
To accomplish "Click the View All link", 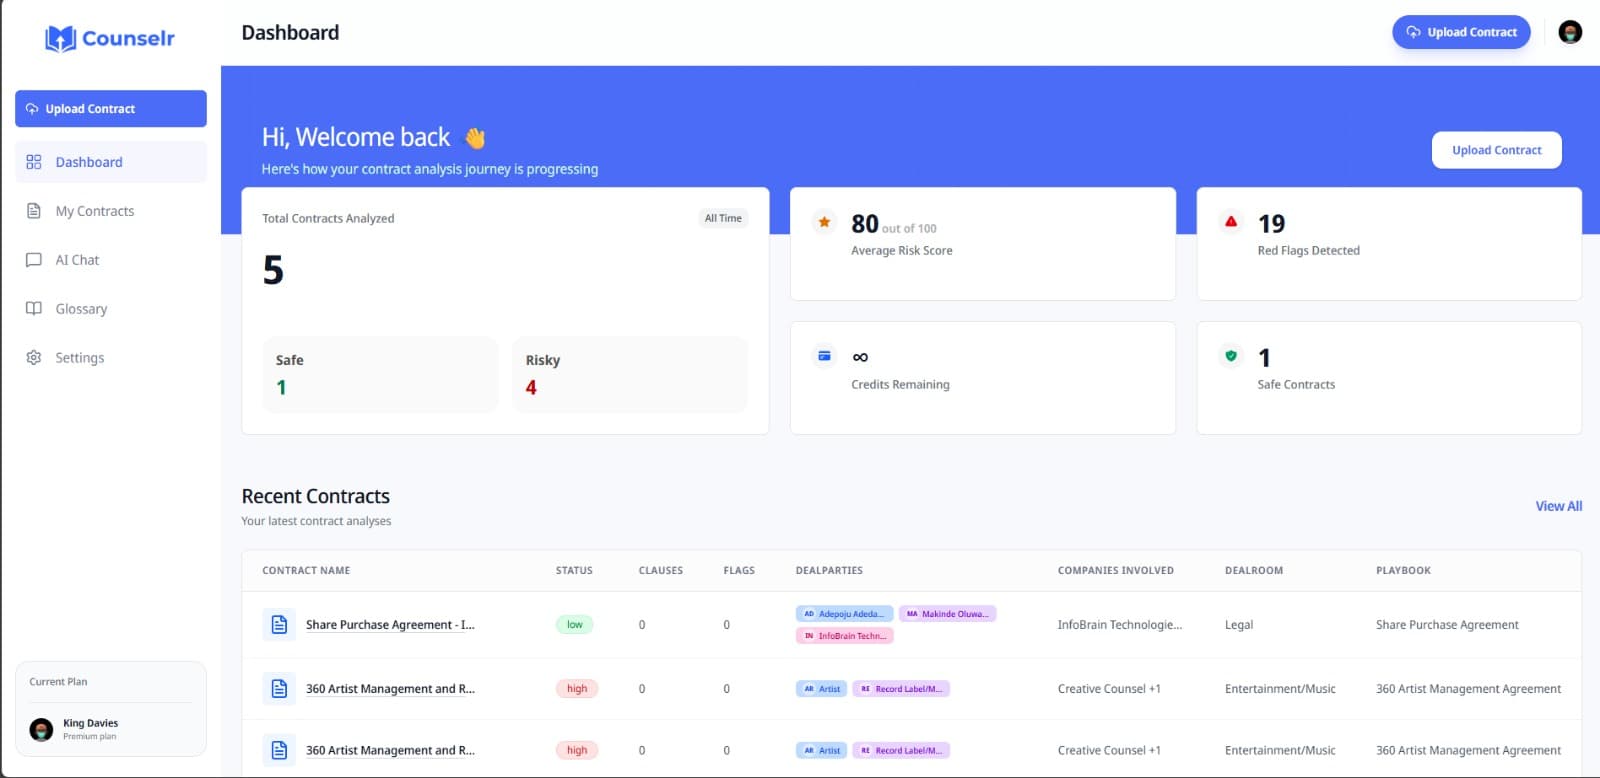I will [x=1558, y=506].
